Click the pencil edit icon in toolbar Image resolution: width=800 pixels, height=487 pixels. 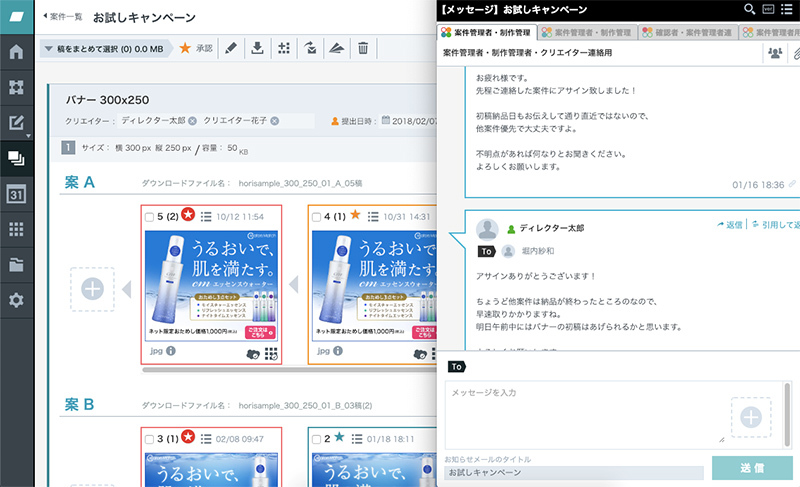pos(231,48)
